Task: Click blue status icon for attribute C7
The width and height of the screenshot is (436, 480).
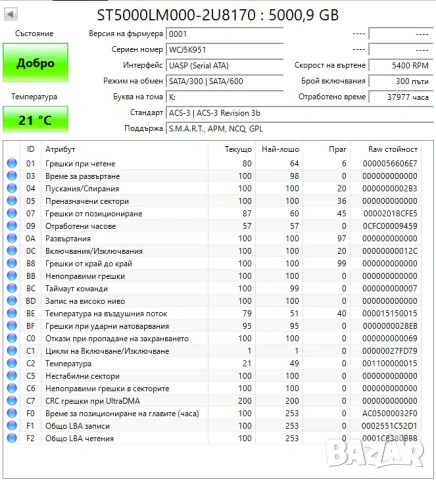Action: coord(12,401)
